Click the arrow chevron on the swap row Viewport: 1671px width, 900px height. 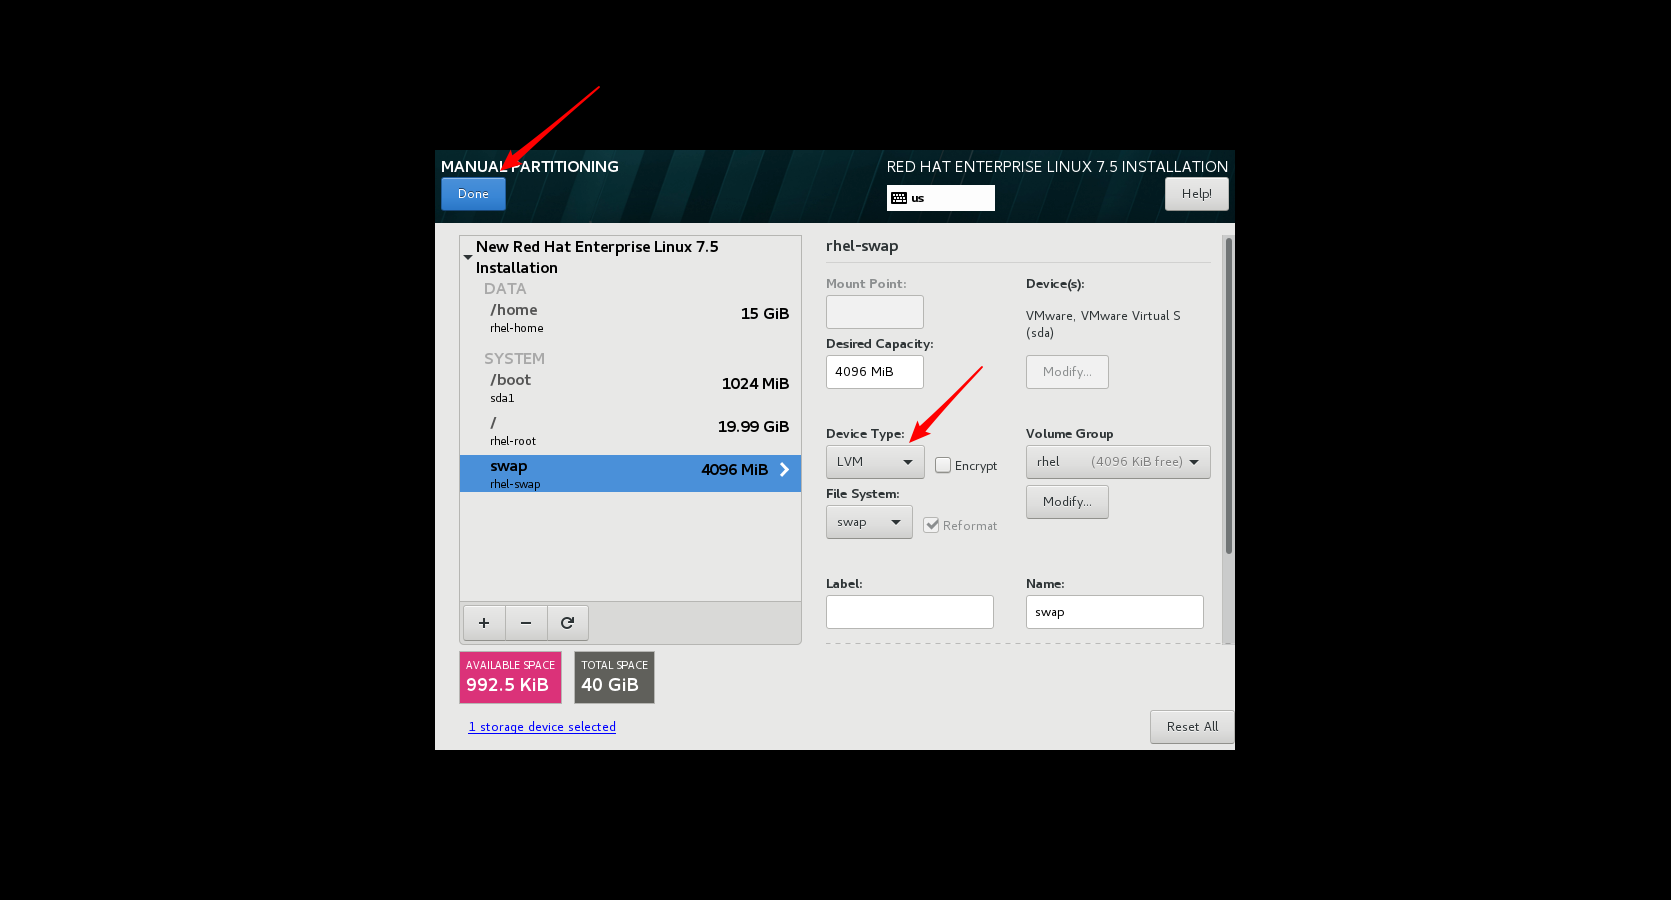[784, 470]
